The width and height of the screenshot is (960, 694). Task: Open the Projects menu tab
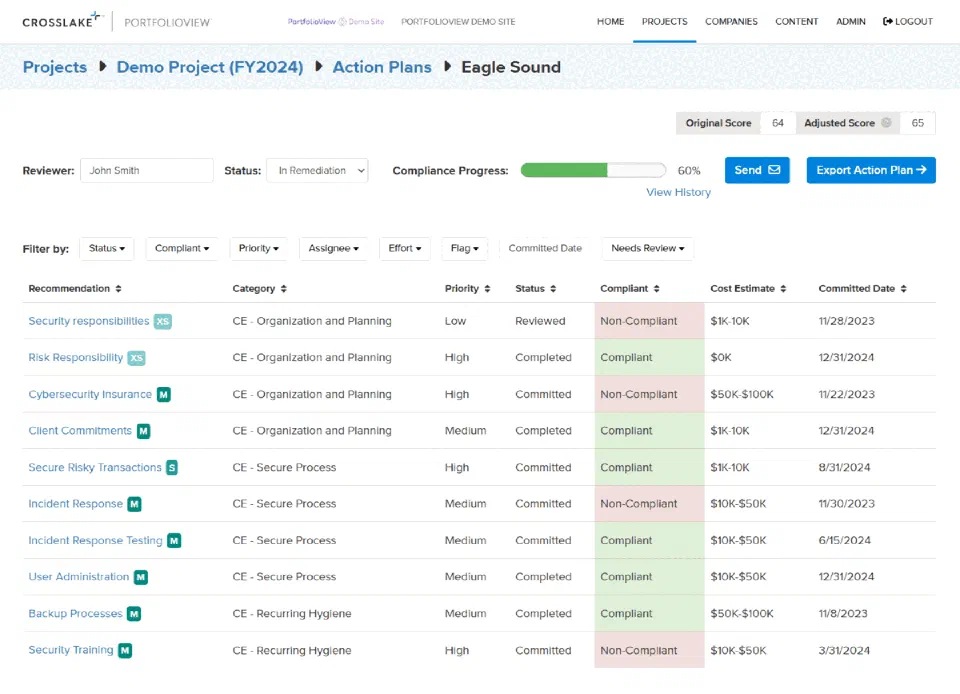click(664, 21)
